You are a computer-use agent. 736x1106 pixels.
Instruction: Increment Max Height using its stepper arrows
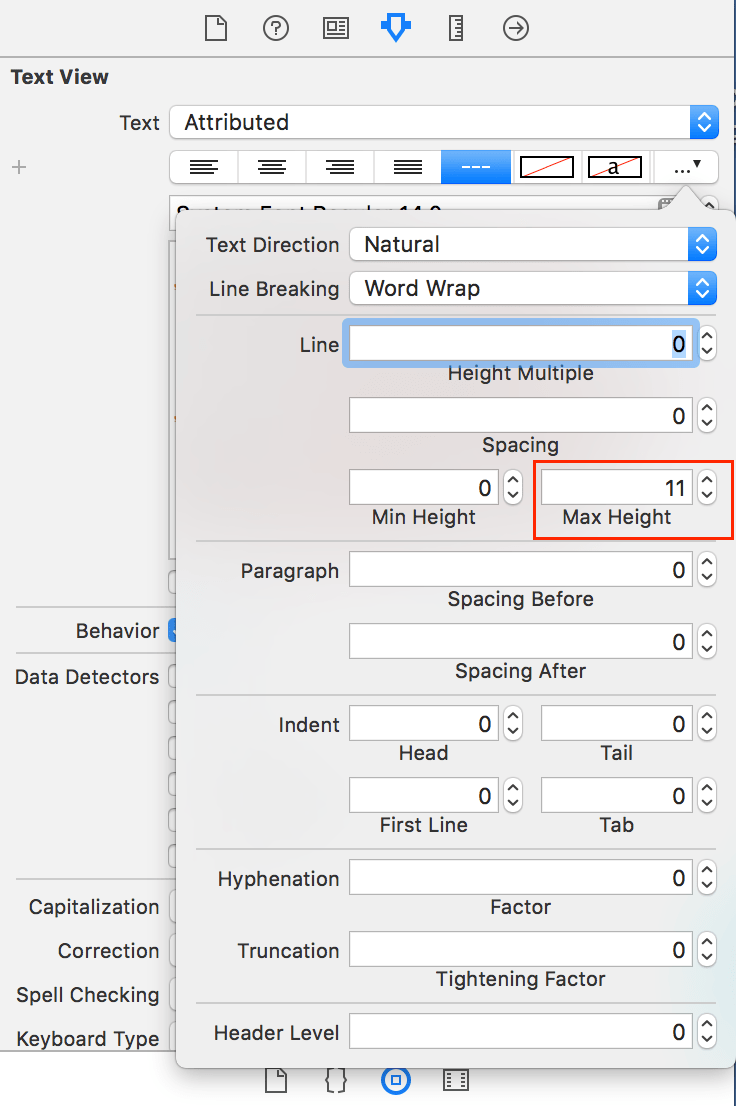(x=707, y=483)
